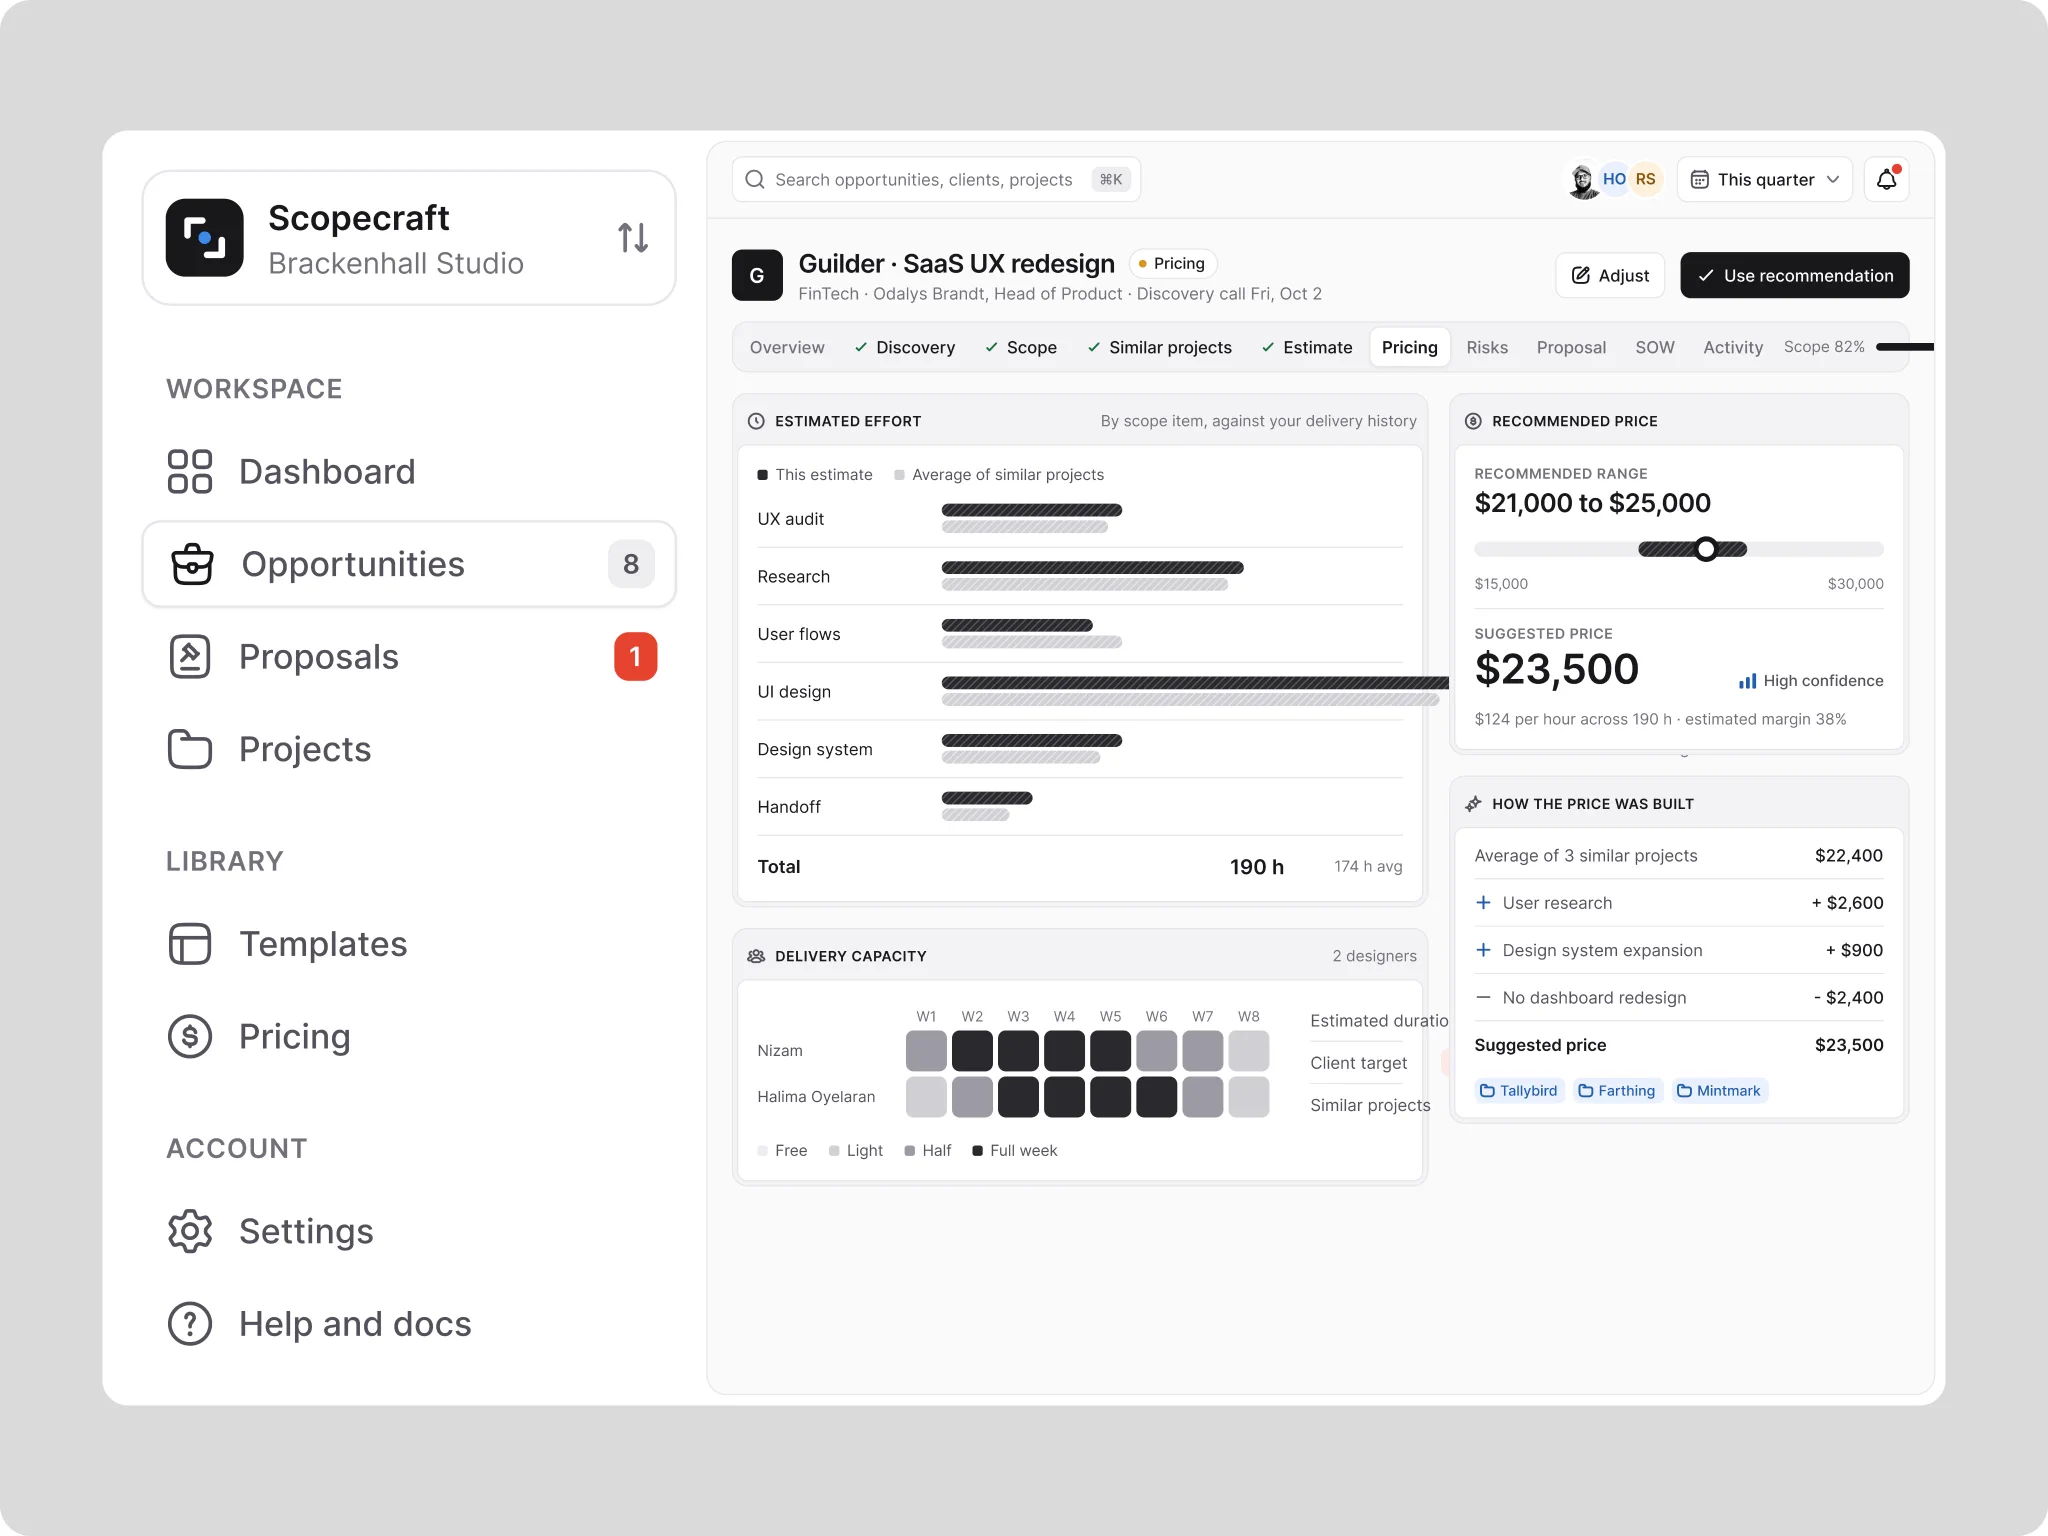The height and width of the screenshot is (1536, 2048).
Task: Open Help and docs
Action: [x=409, y=1324]
